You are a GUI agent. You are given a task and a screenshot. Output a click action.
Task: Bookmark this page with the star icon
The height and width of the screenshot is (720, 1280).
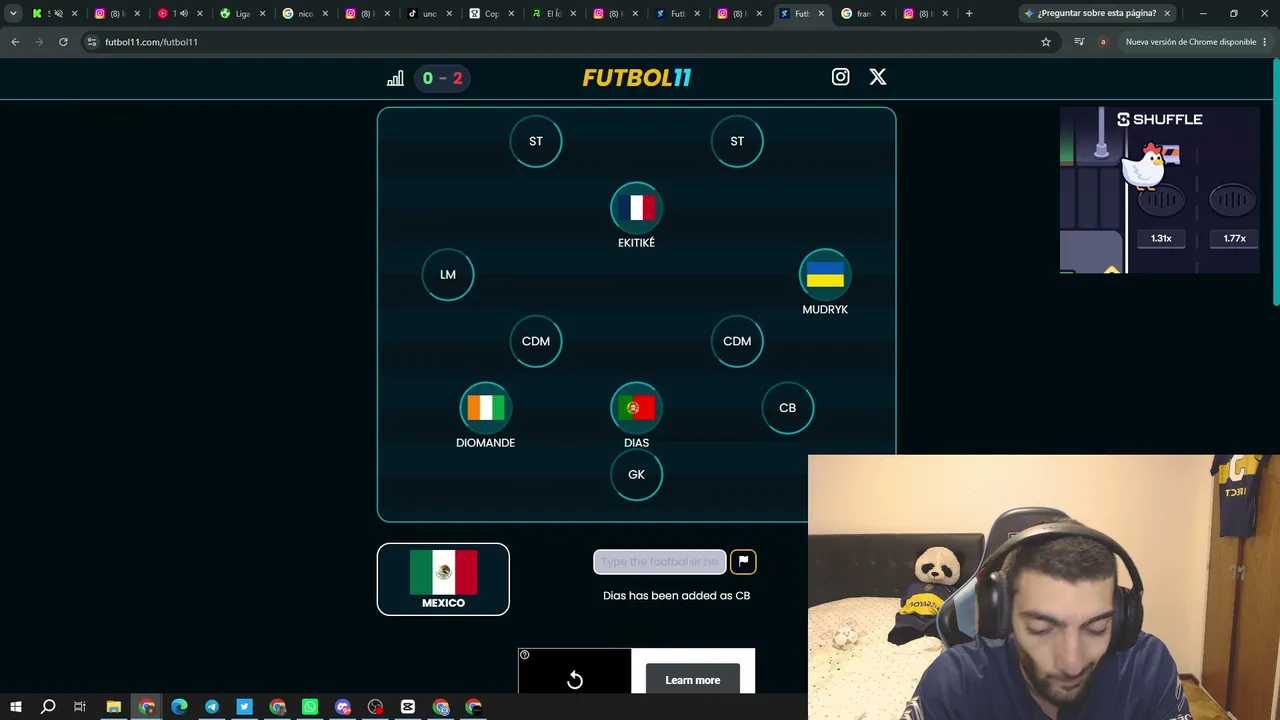tap(1046, 42)
